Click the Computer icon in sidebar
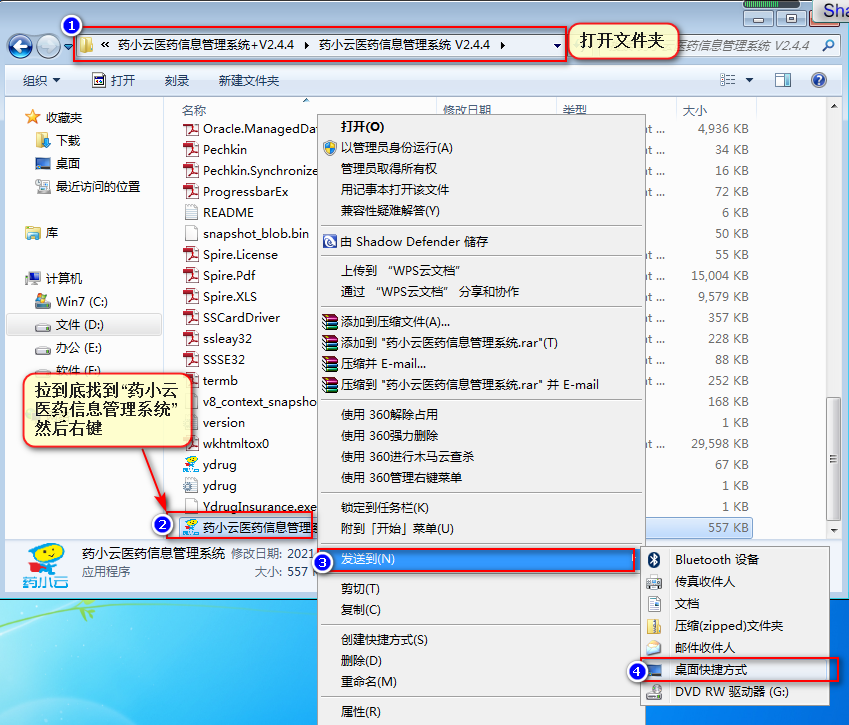Image resolution: width=849 pixels, height=725 pixels. tap(32, 278)
